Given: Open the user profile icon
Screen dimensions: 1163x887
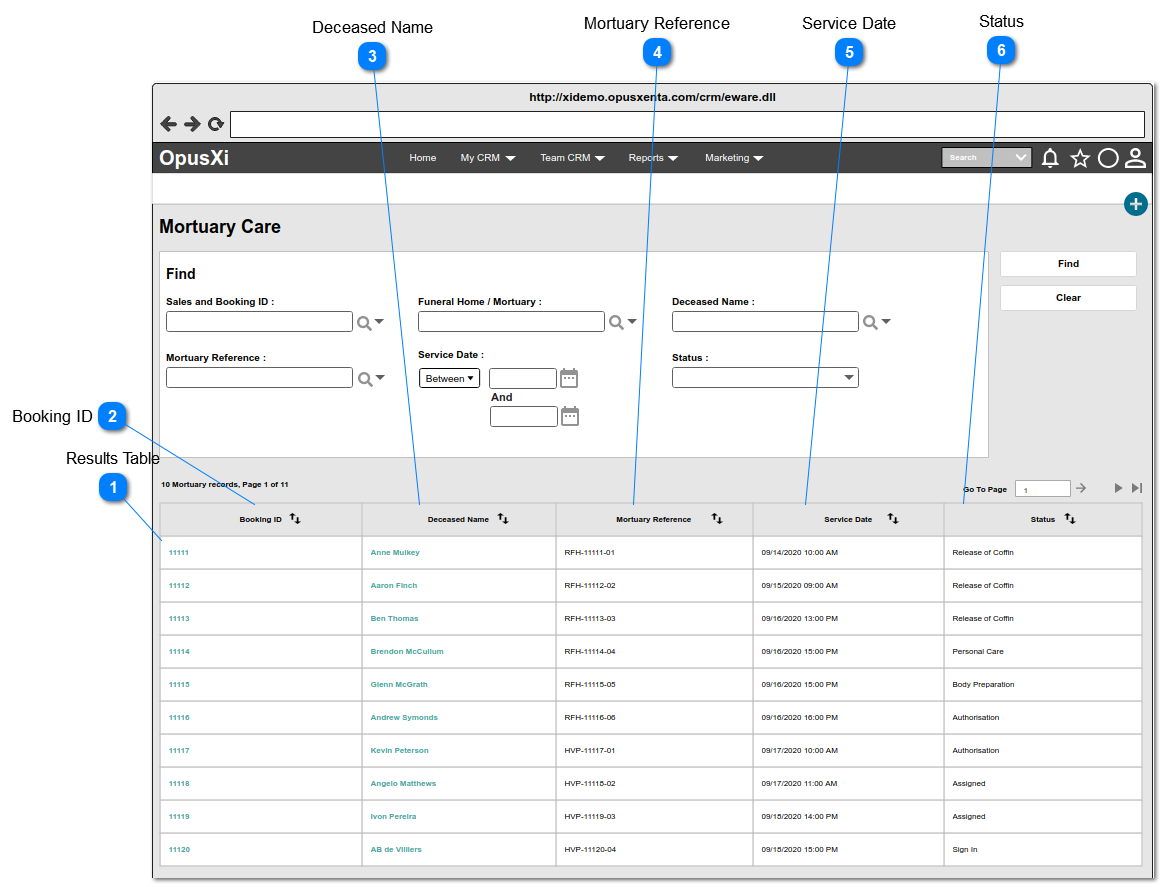Looking at the screenshot, I should pos(1136,158).
